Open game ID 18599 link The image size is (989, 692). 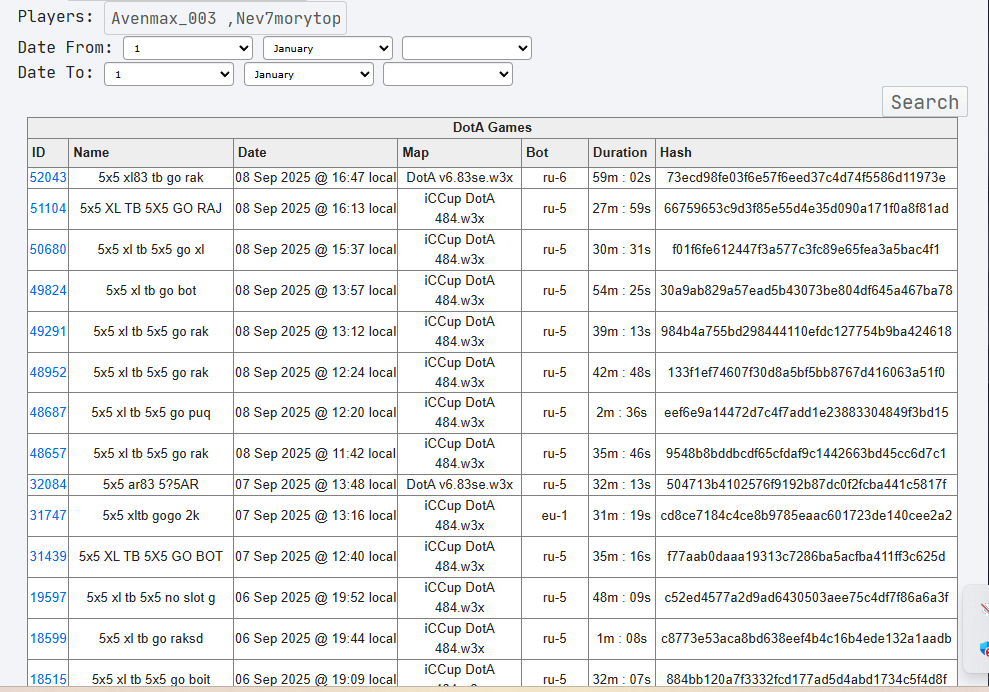[48, 638]
